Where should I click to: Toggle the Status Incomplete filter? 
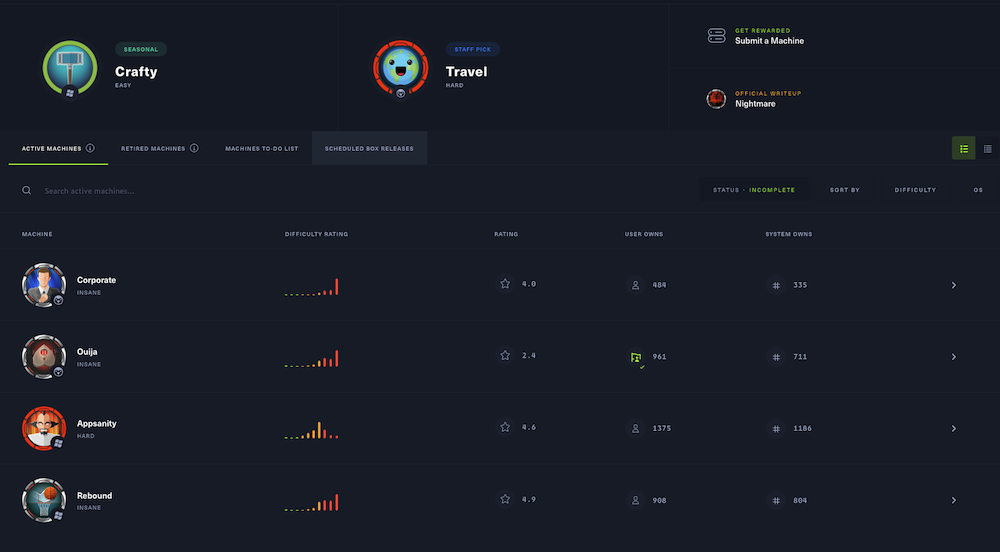(x=753, y=190)
